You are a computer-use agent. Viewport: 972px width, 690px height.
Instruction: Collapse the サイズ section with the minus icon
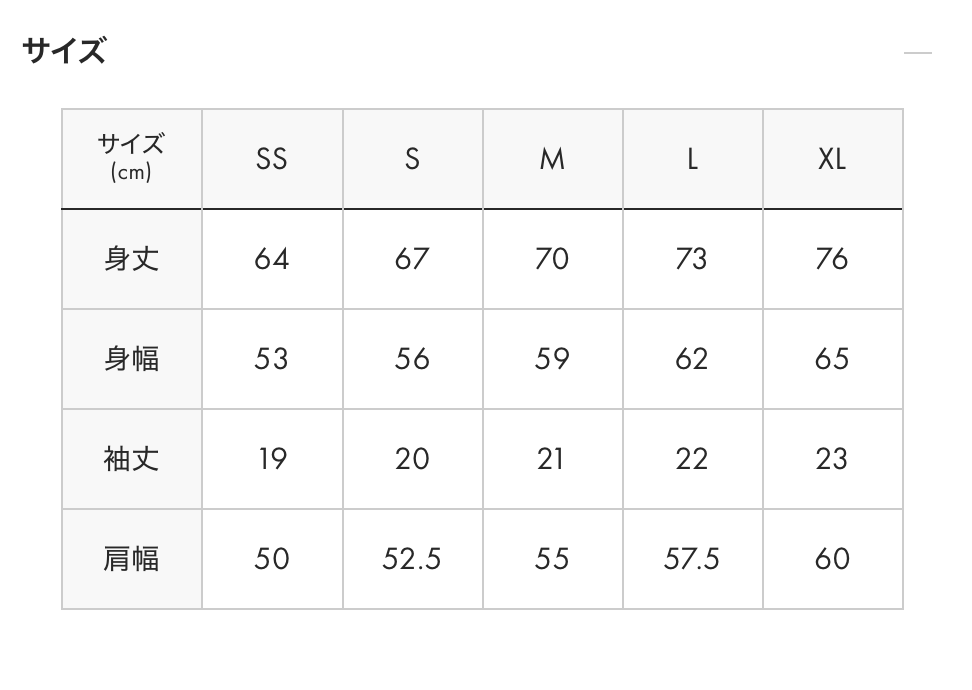pos(917,53)
